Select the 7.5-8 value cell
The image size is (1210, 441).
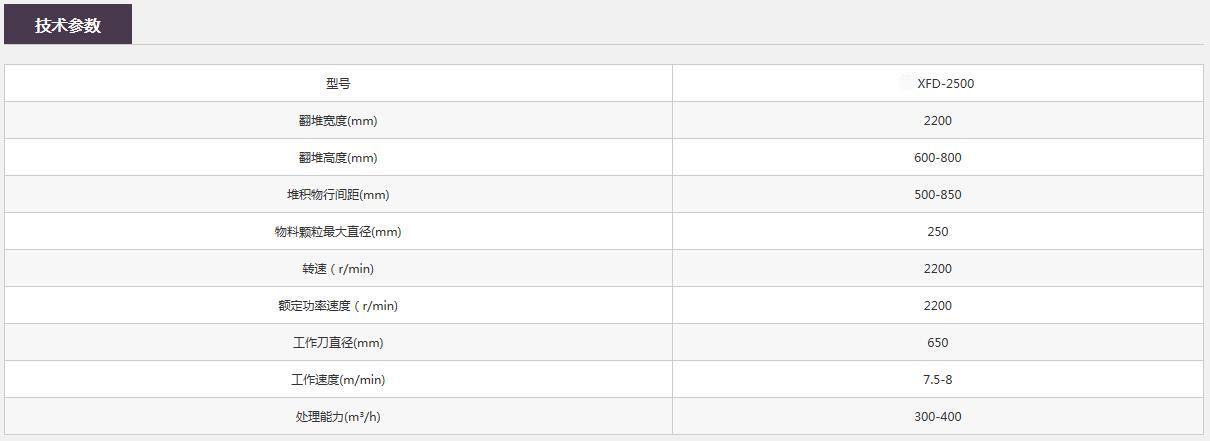coord(937,380)
